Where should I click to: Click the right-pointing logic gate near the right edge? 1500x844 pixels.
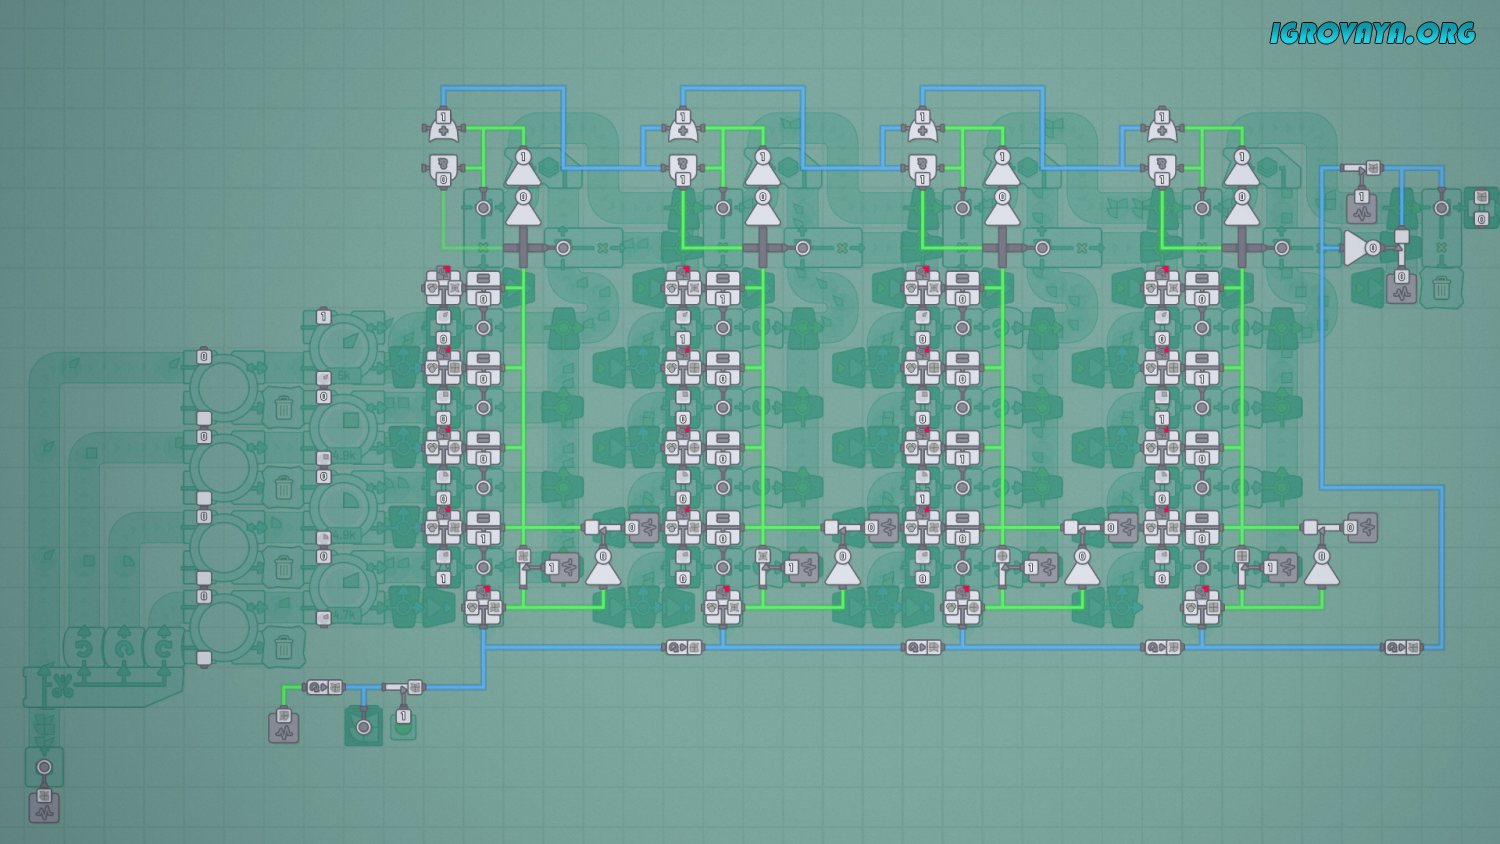(x=1358, y=248)
